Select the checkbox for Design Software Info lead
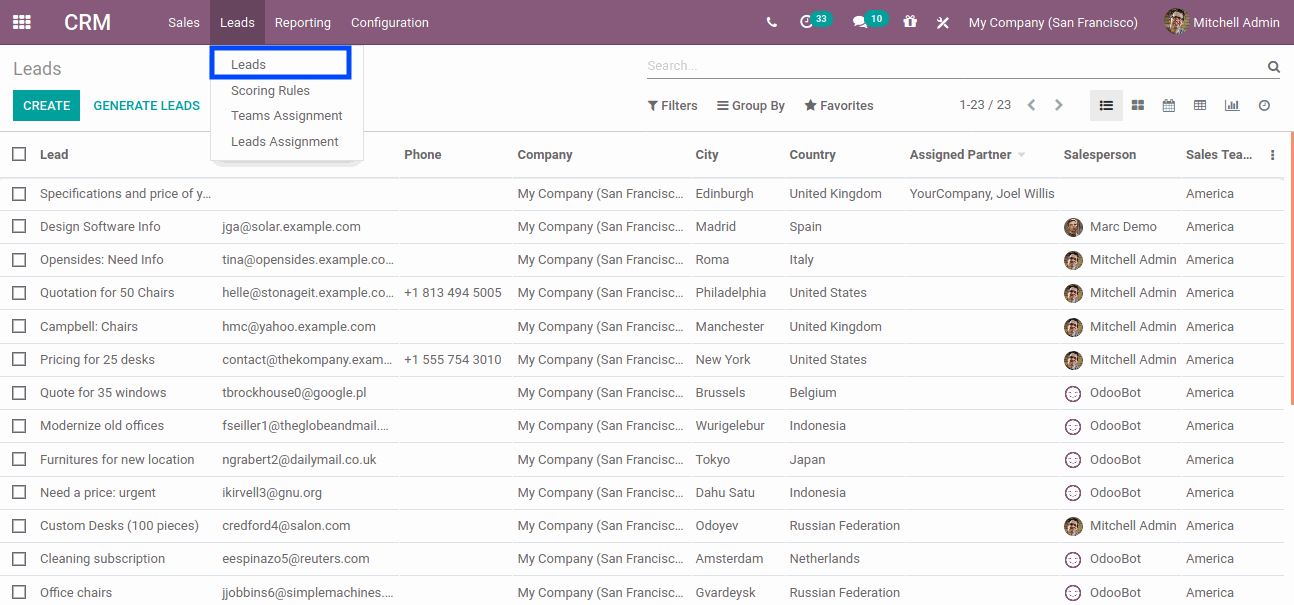Screen dimensions: 1294x605 (x=18, y=226)
